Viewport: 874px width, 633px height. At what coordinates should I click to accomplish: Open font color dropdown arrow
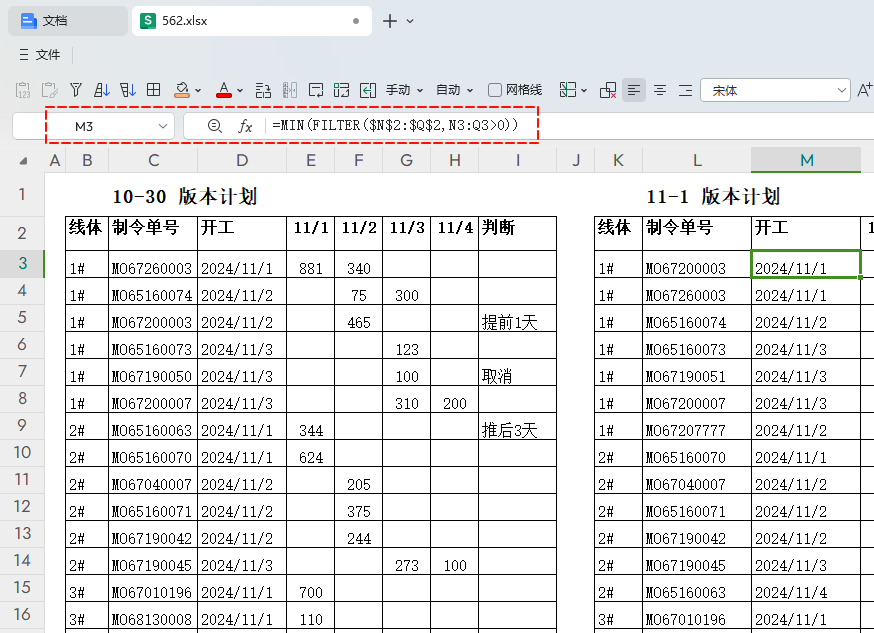click(240, 90)
